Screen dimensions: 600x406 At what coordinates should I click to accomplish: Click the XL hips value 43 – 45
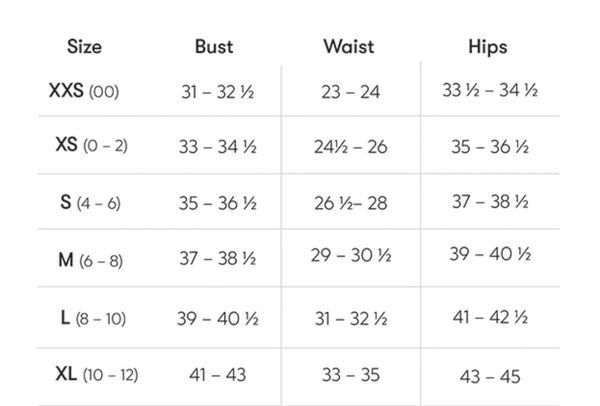(x=490, y=377)
